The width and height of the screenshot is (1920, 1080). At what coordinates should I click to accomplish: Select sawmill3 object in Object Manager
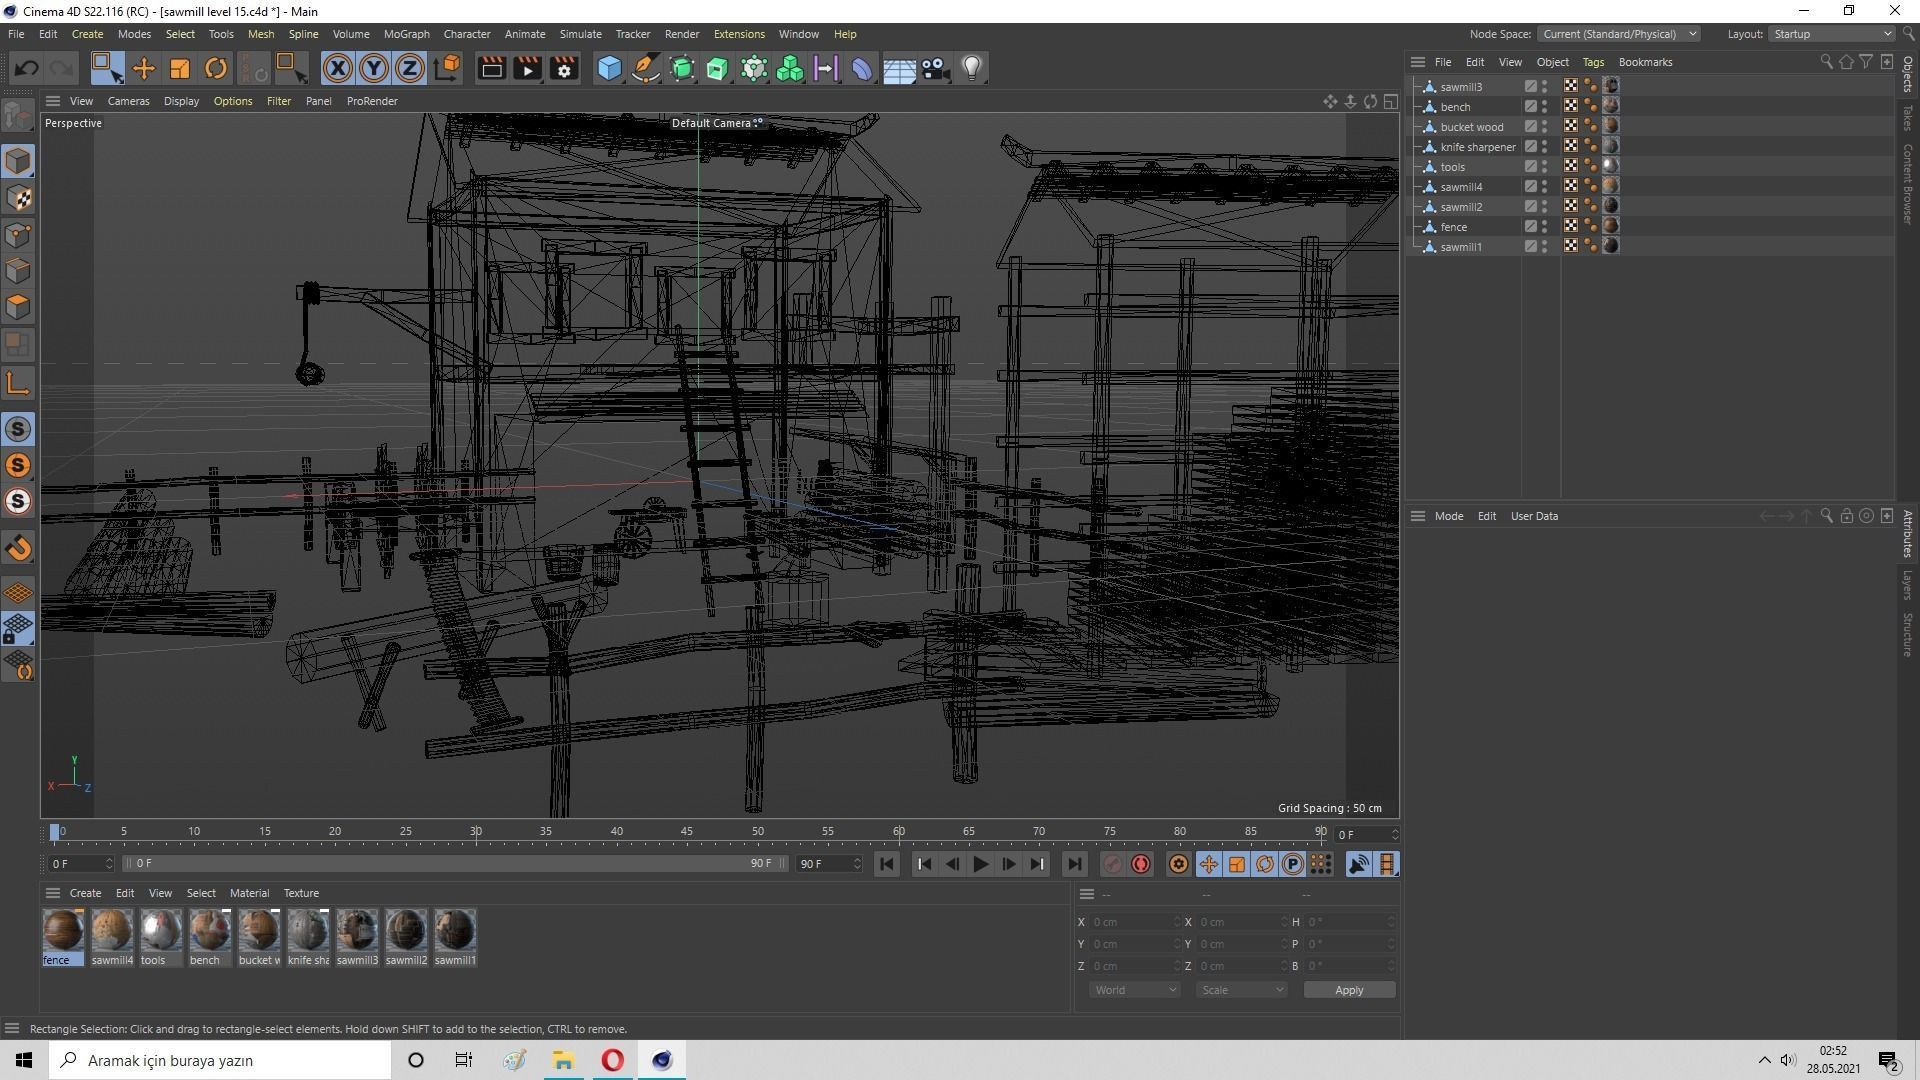(x=1461, y=87)
